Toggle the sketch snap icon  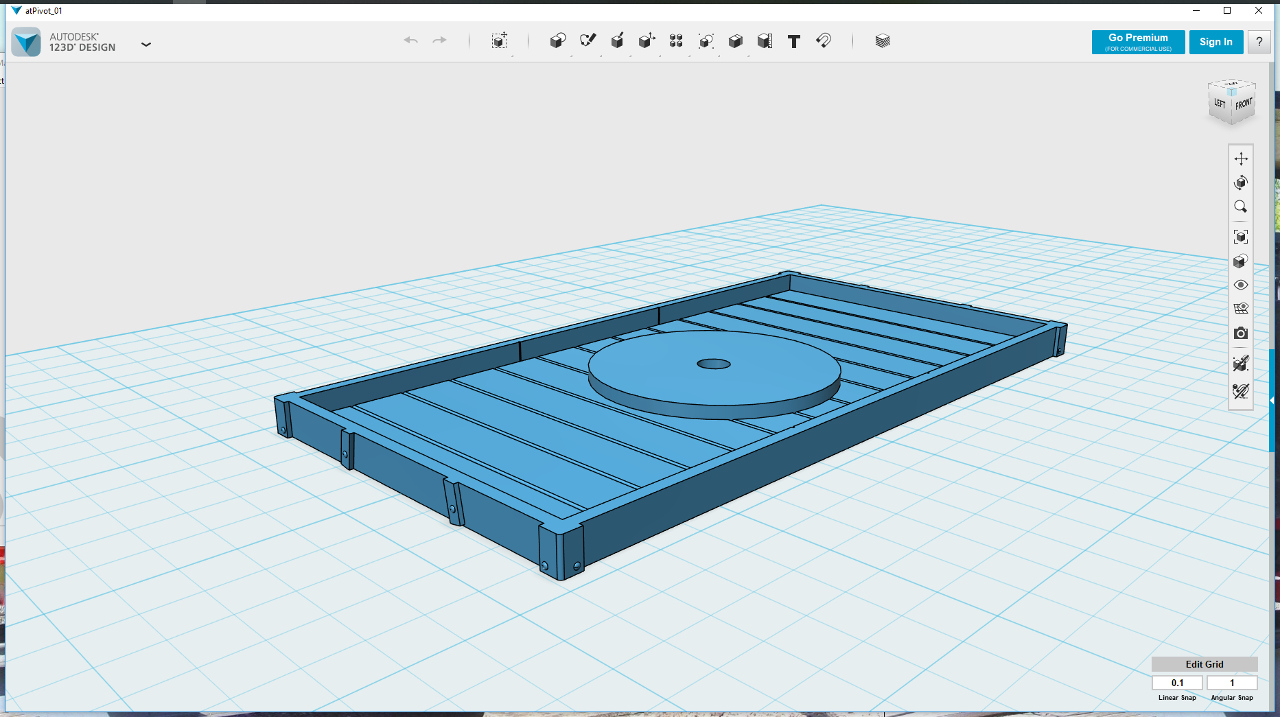coord(1241,391)
